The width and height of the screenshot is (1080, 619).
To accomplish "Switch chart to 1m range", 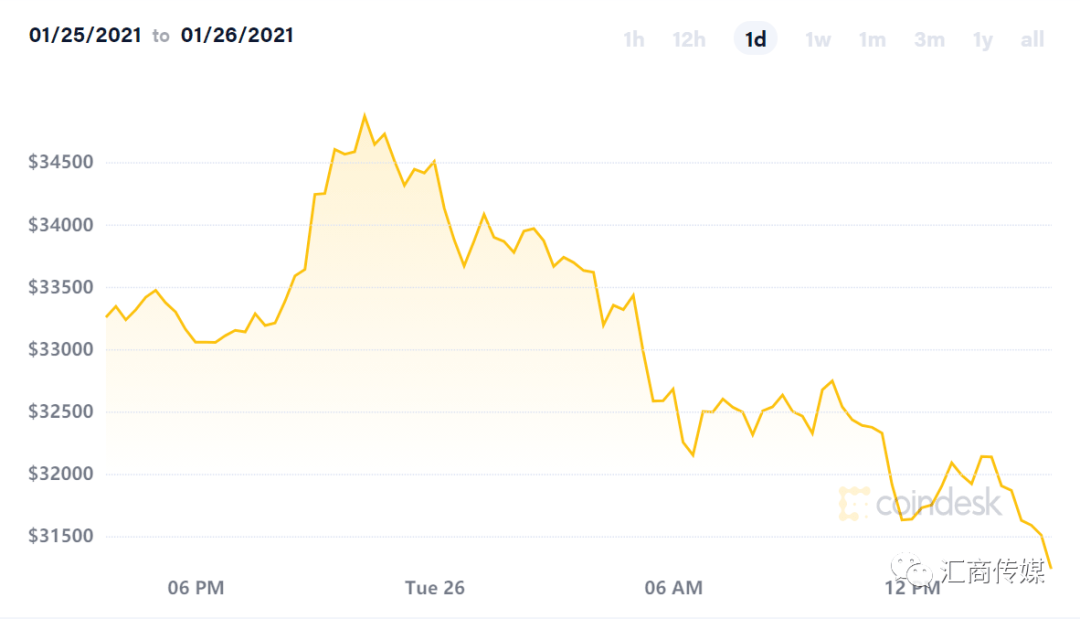I will tap(872, 39).
